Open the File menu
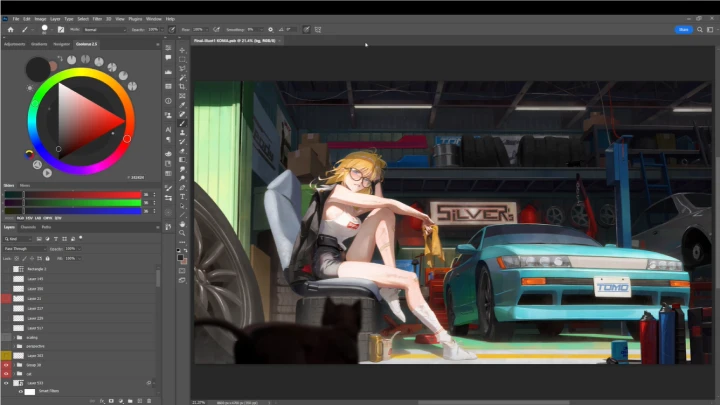This screenshot has height=405, width=720. (x=16, y=19)
